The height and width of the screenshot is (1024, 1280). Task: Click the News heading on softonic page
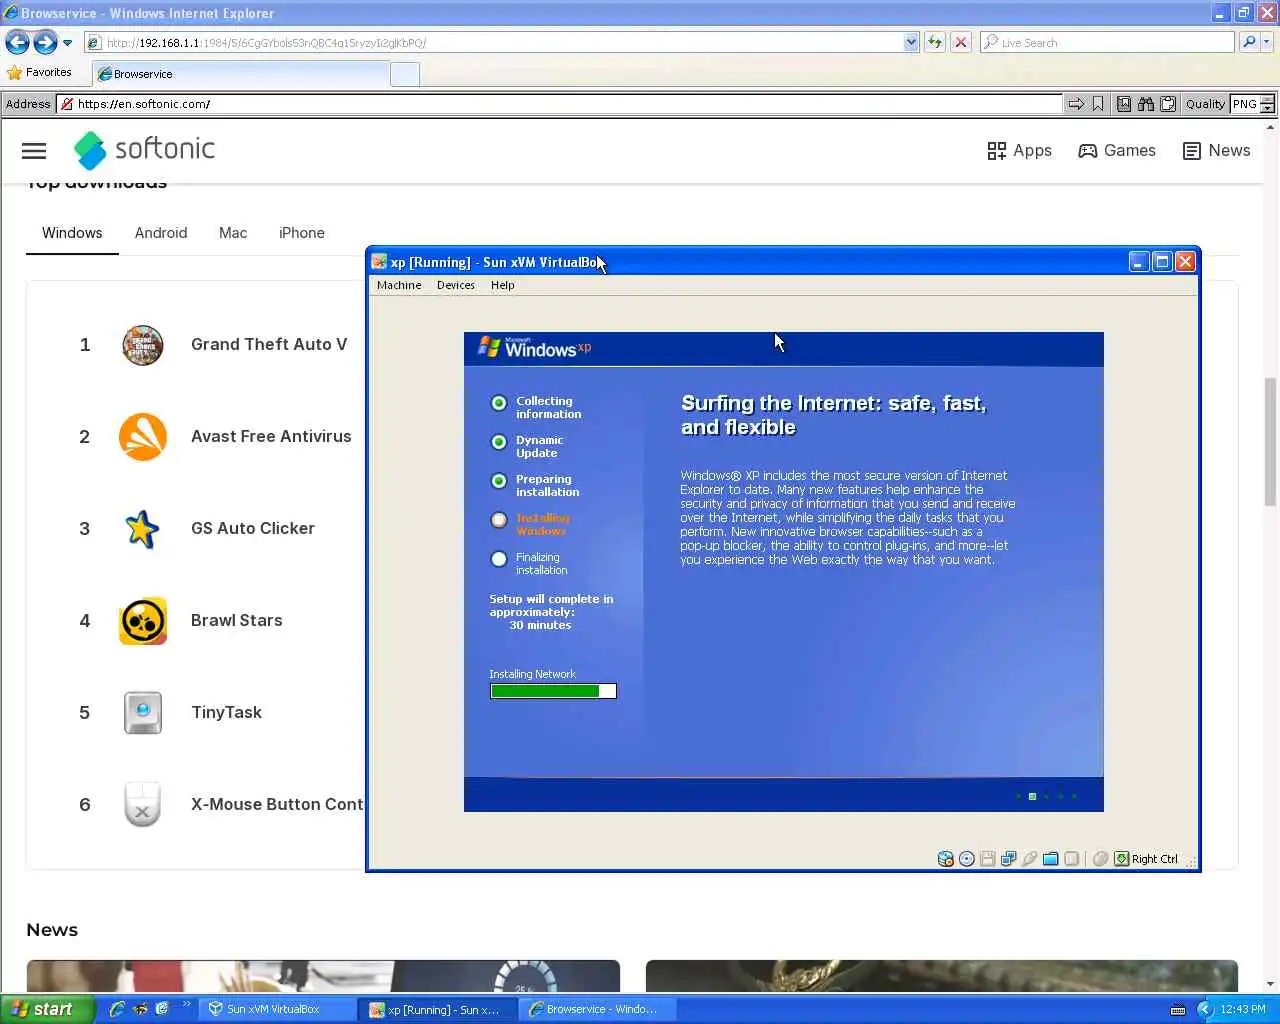coord(52,930)
